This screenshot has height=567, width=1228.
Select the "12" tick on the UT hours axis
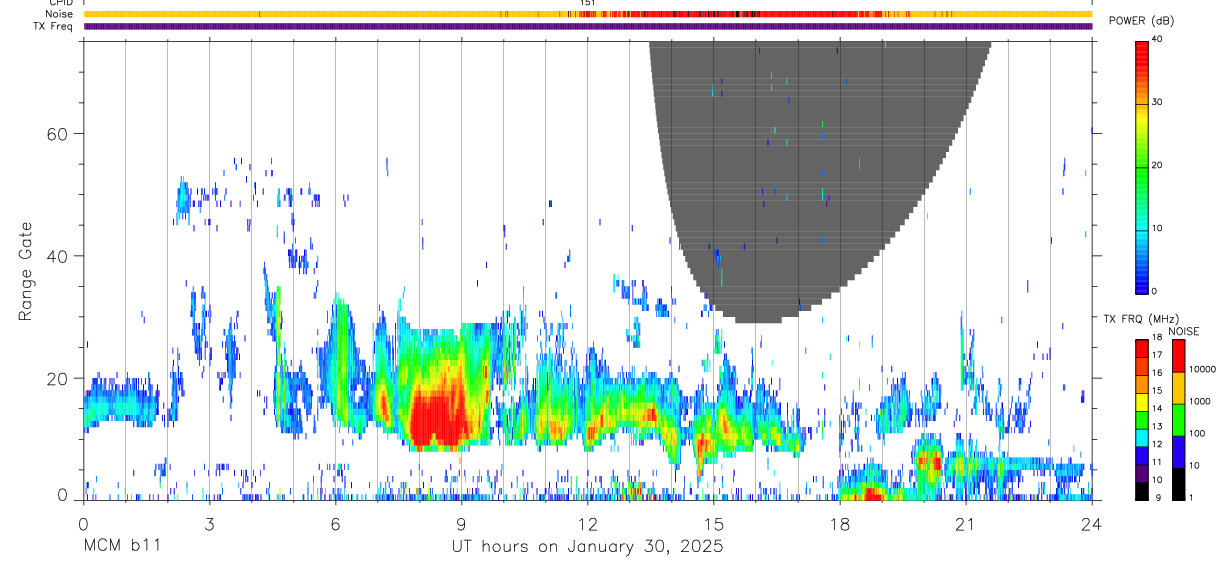coord(587,524)
